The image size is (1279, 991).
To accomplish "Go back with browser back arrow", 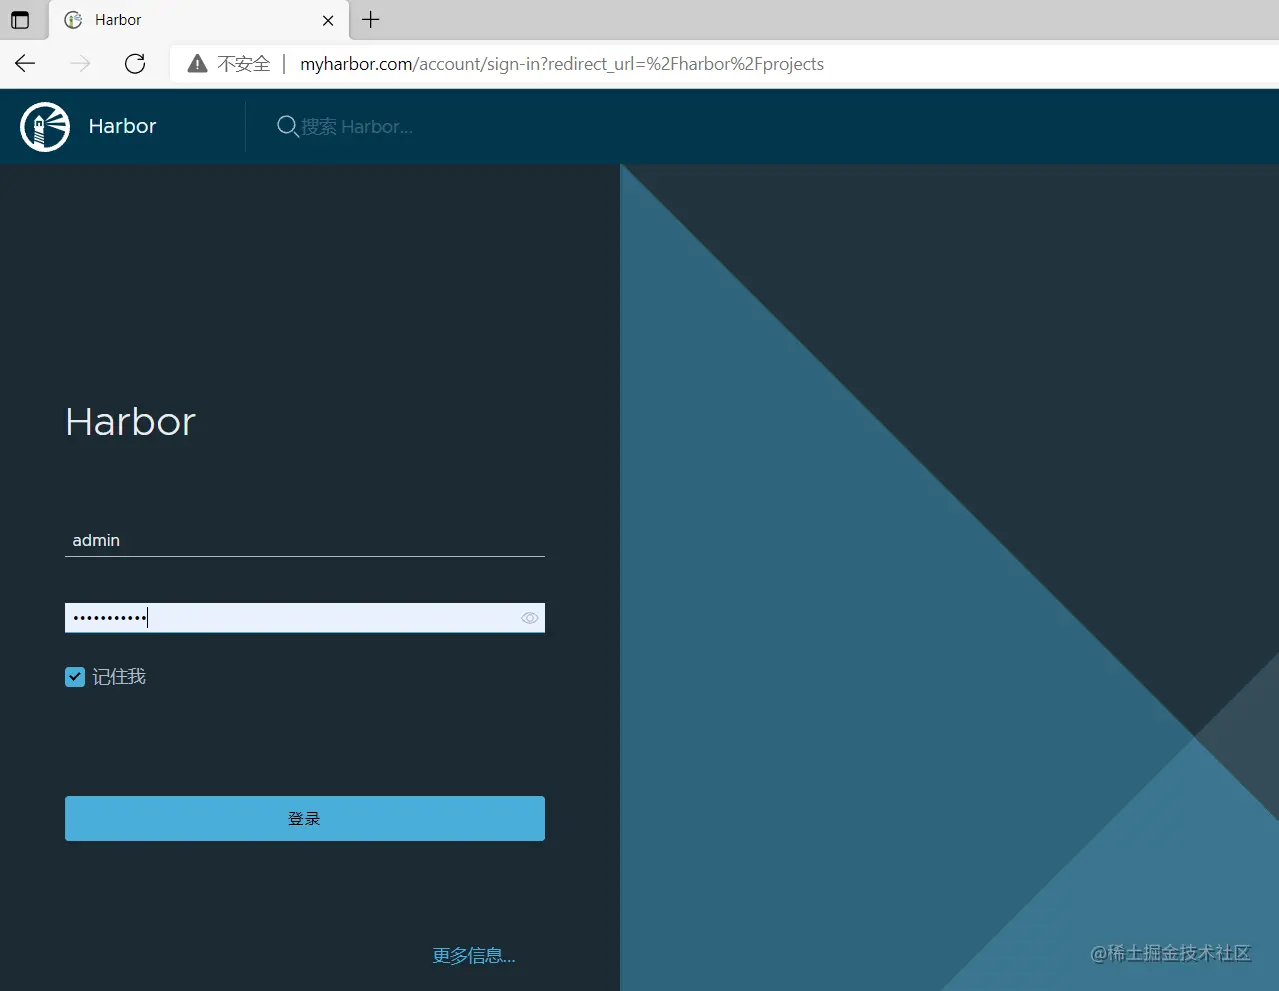I will pyautogui.click(x=25, y=64).
